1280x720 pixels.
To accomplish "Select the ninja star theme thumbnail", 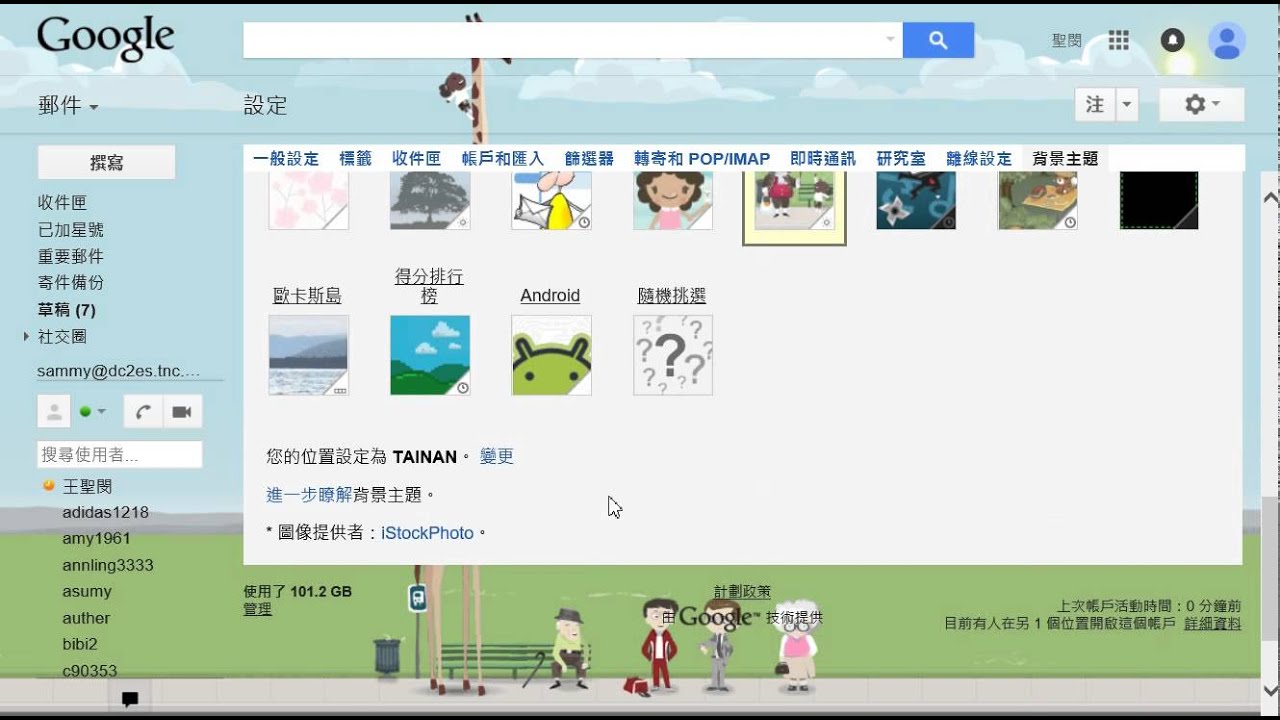I will [x=916, y=200].
